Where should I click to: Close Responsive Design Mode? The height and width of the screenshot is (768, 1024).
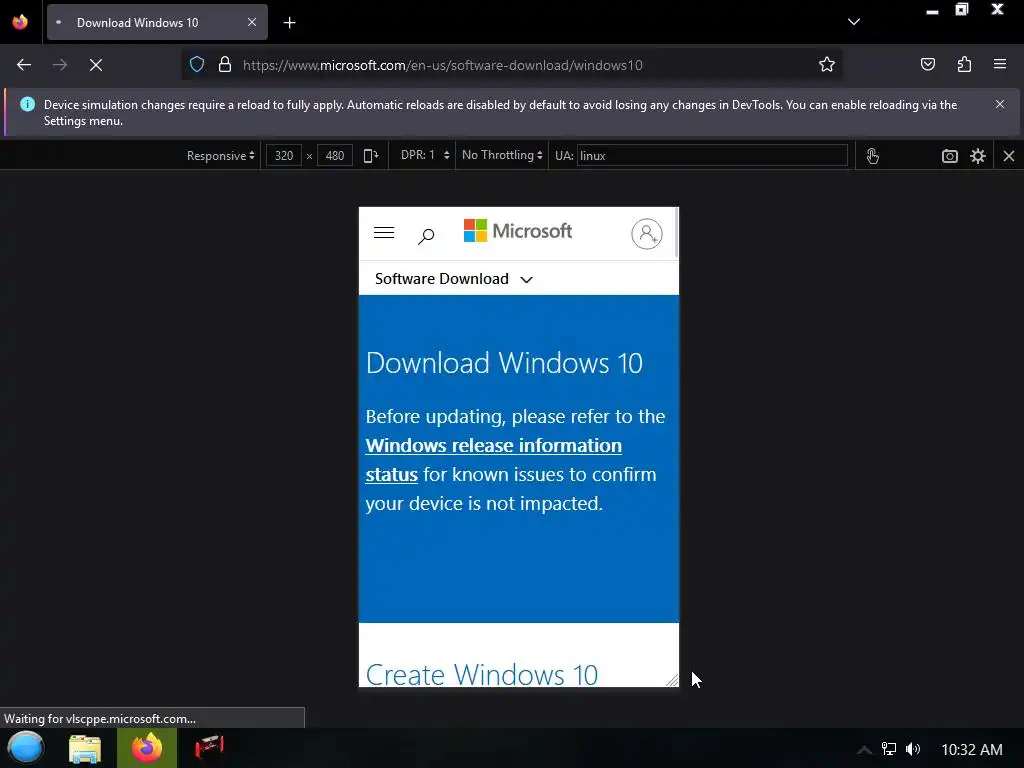point(1009,155)
